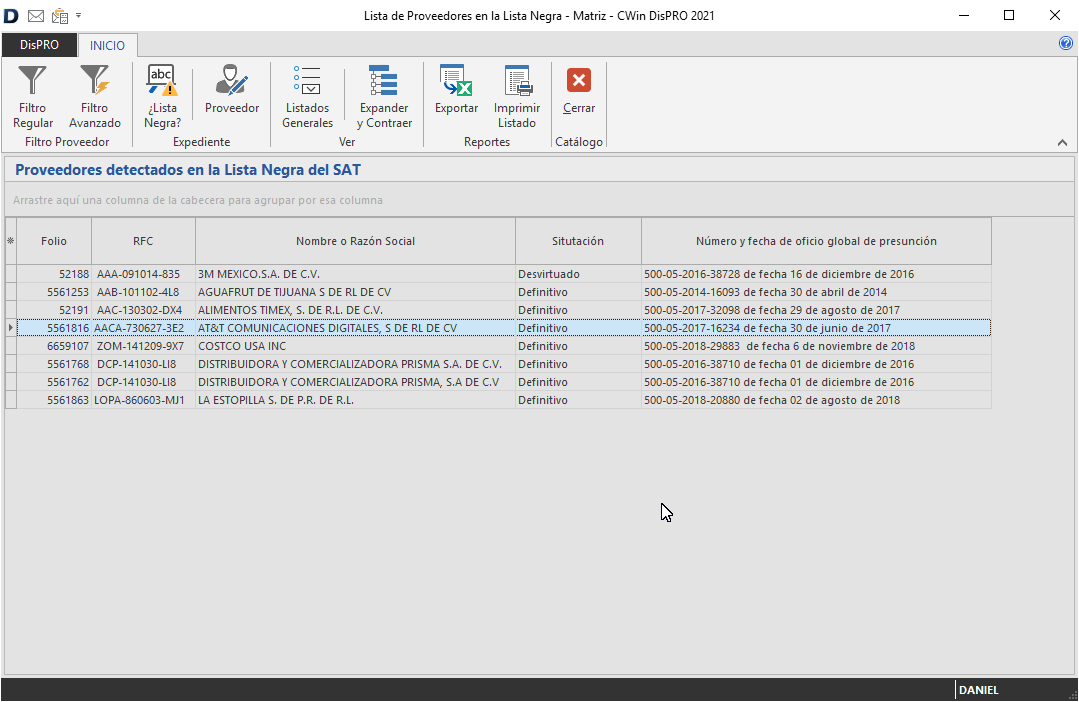Switch to the DisPRO tab
The height and width of the screenshot is (702, 1079).
tap(39, 45)
